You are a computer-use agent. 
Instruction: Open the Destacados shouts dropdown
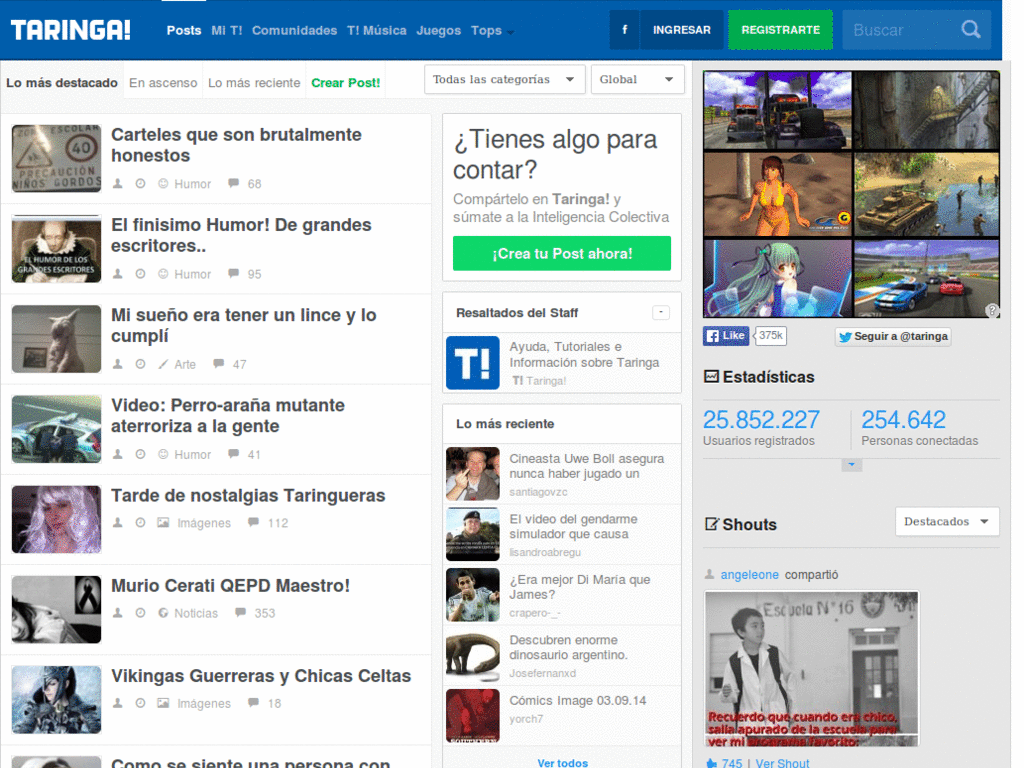coord(947,521)
